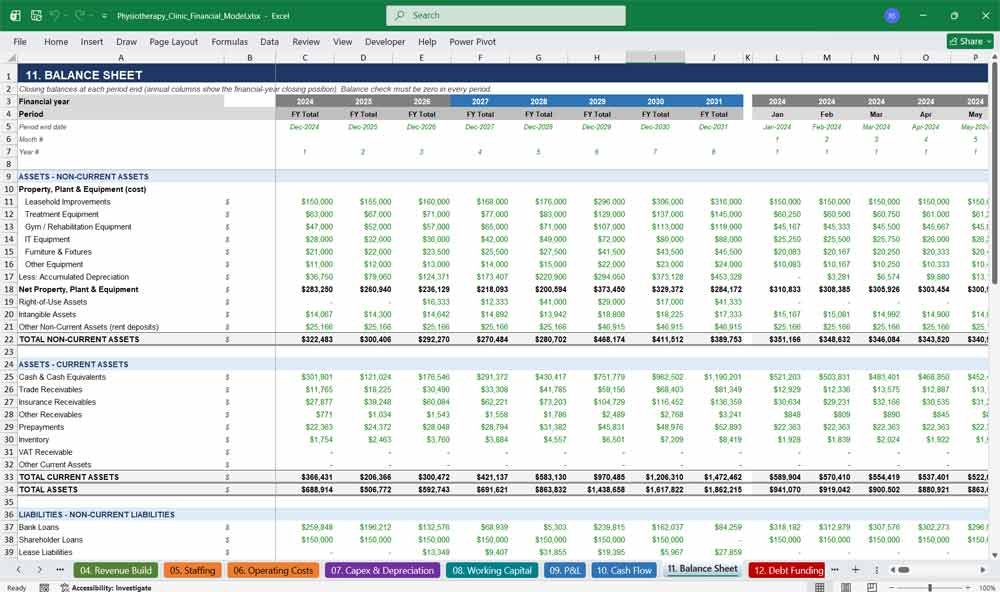
Task: Click the 11. BALANCE SHEET title cell
Action: pos(121,75)
